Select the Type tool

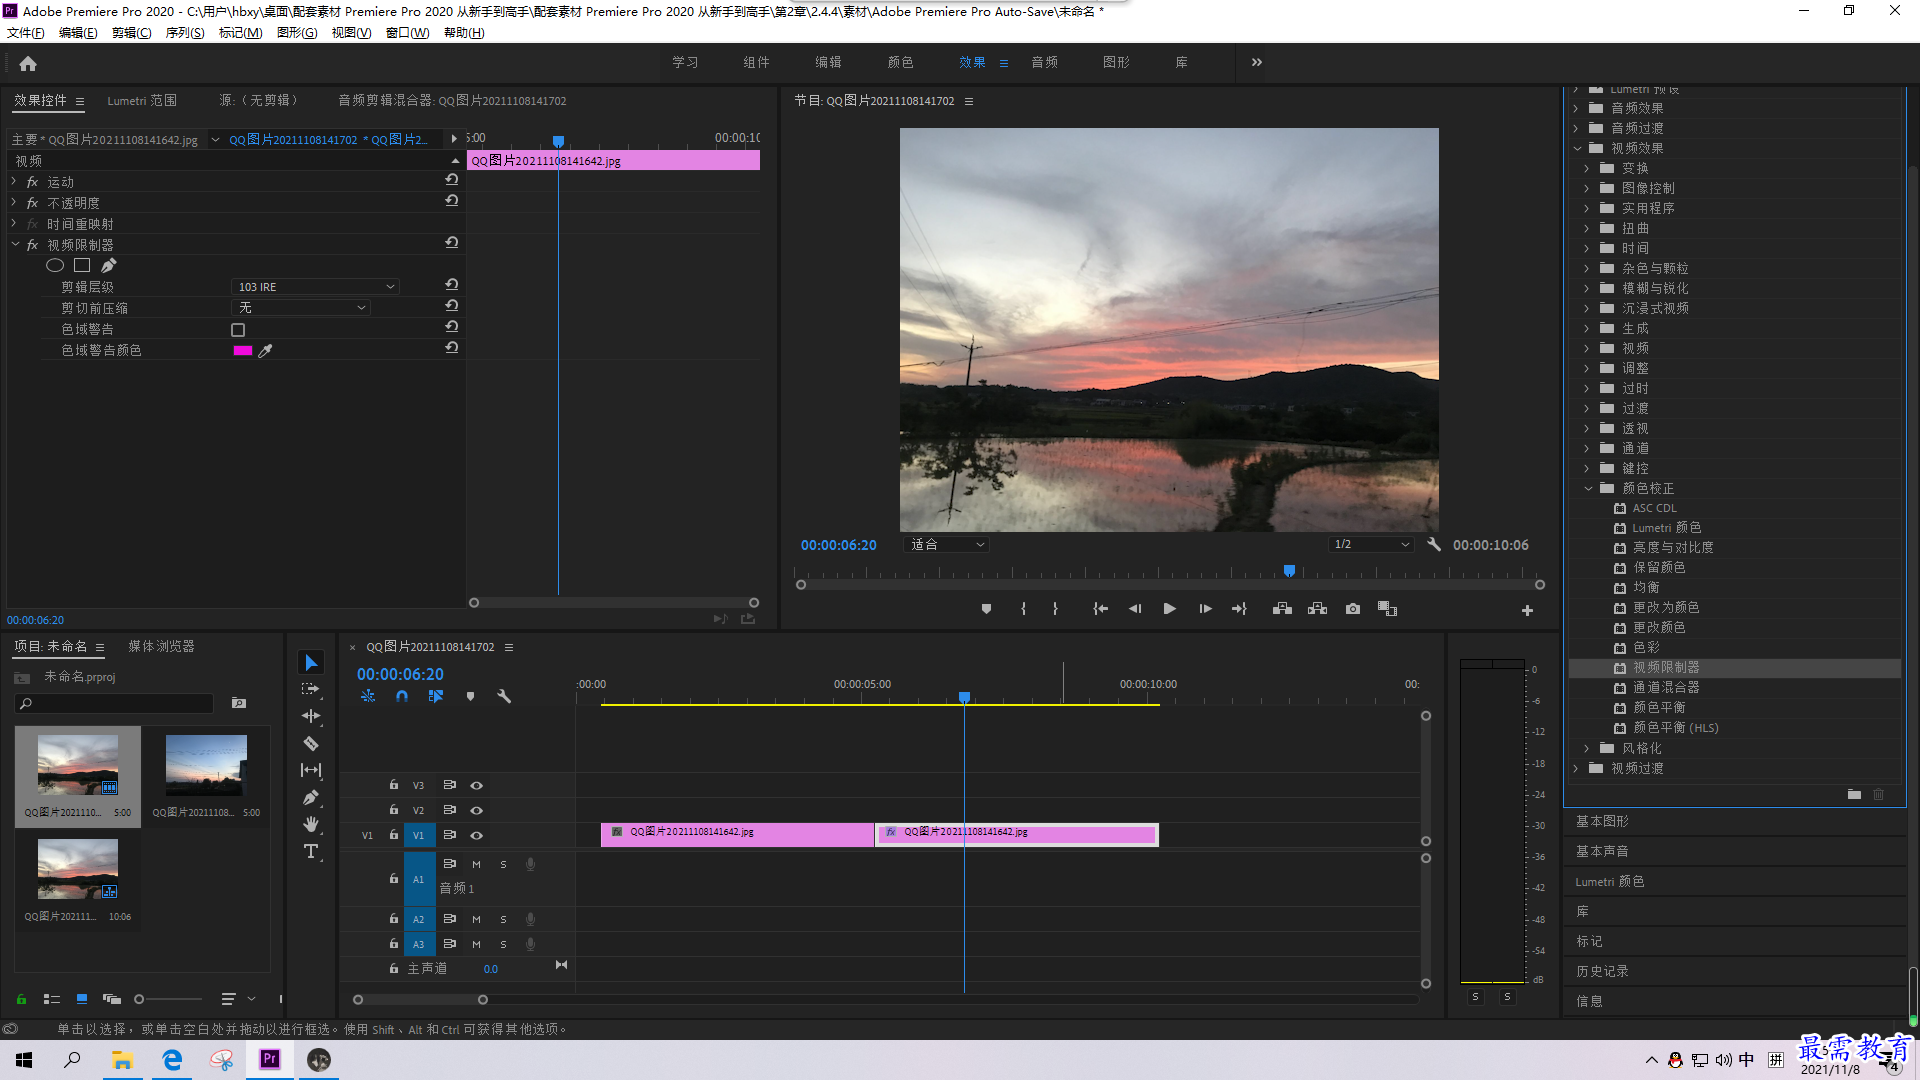[x=311, y=851]
